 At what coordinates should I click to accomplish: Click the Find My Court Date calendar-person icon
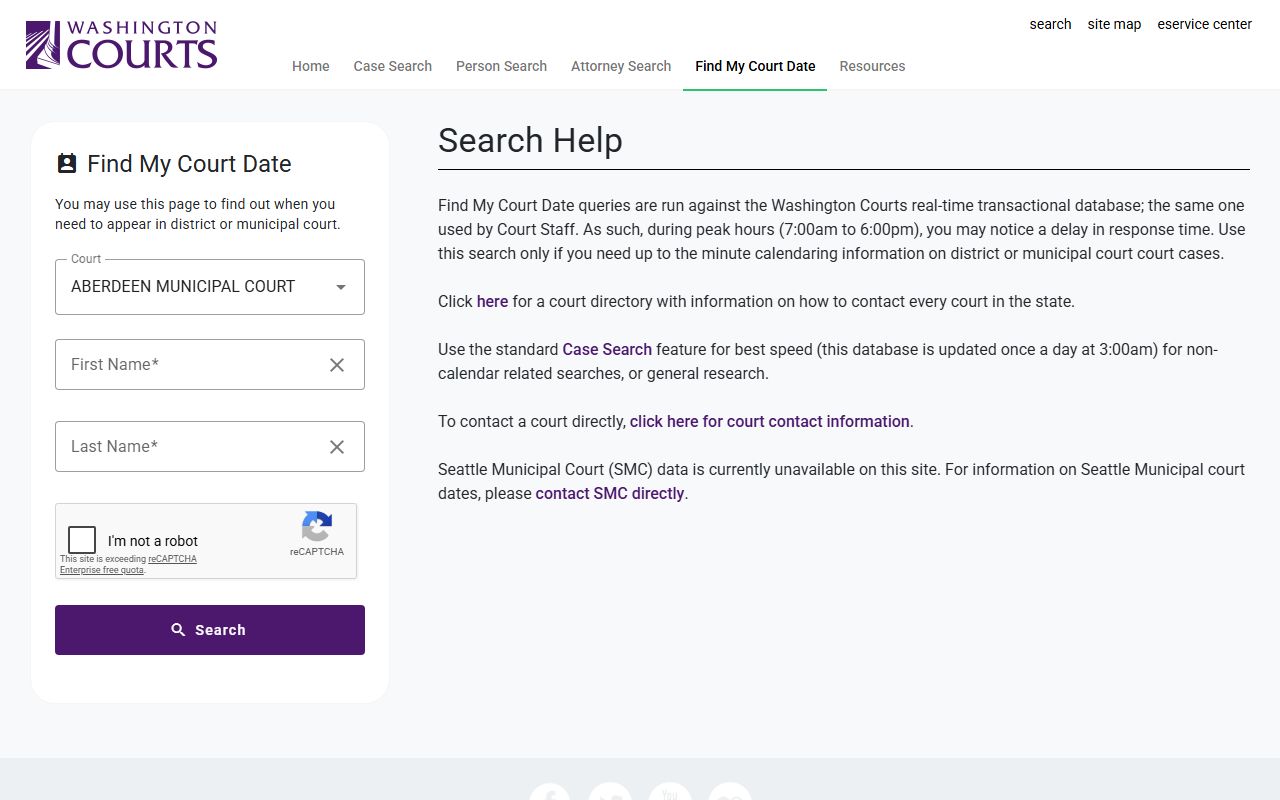pos(66,164)
